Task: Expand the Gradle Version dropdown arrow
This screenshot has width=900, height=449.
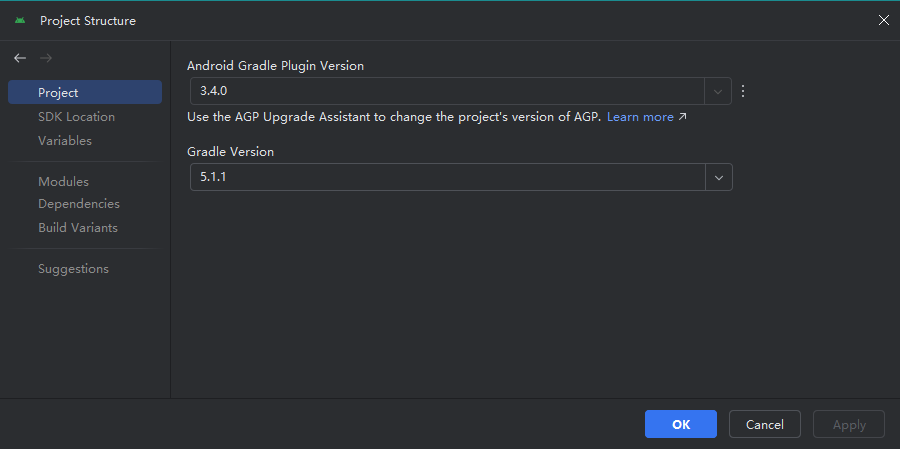Action: click(x=718, y=177)
